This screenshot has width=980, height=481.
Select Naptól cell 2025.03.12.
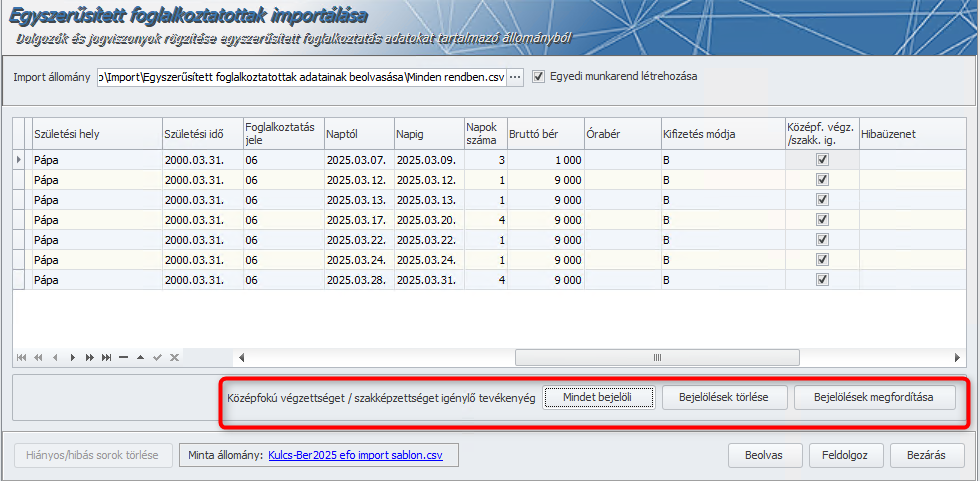[359, 180]
